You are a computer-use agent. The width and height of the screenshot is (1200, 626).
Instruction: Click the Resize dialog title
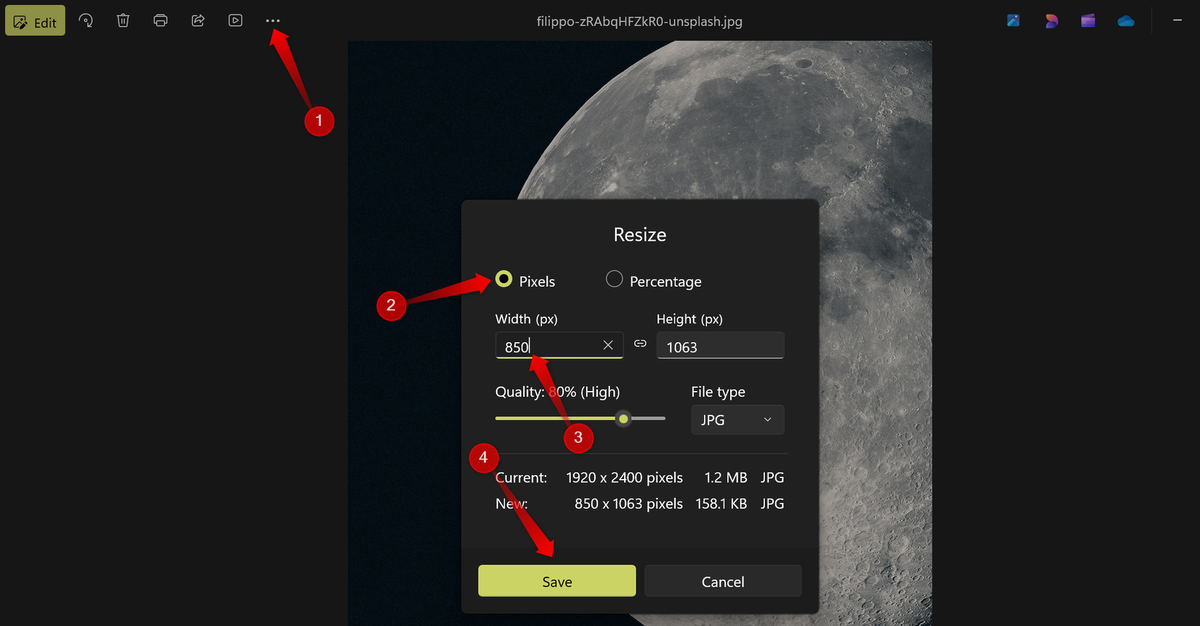click(x=640, y=235)
